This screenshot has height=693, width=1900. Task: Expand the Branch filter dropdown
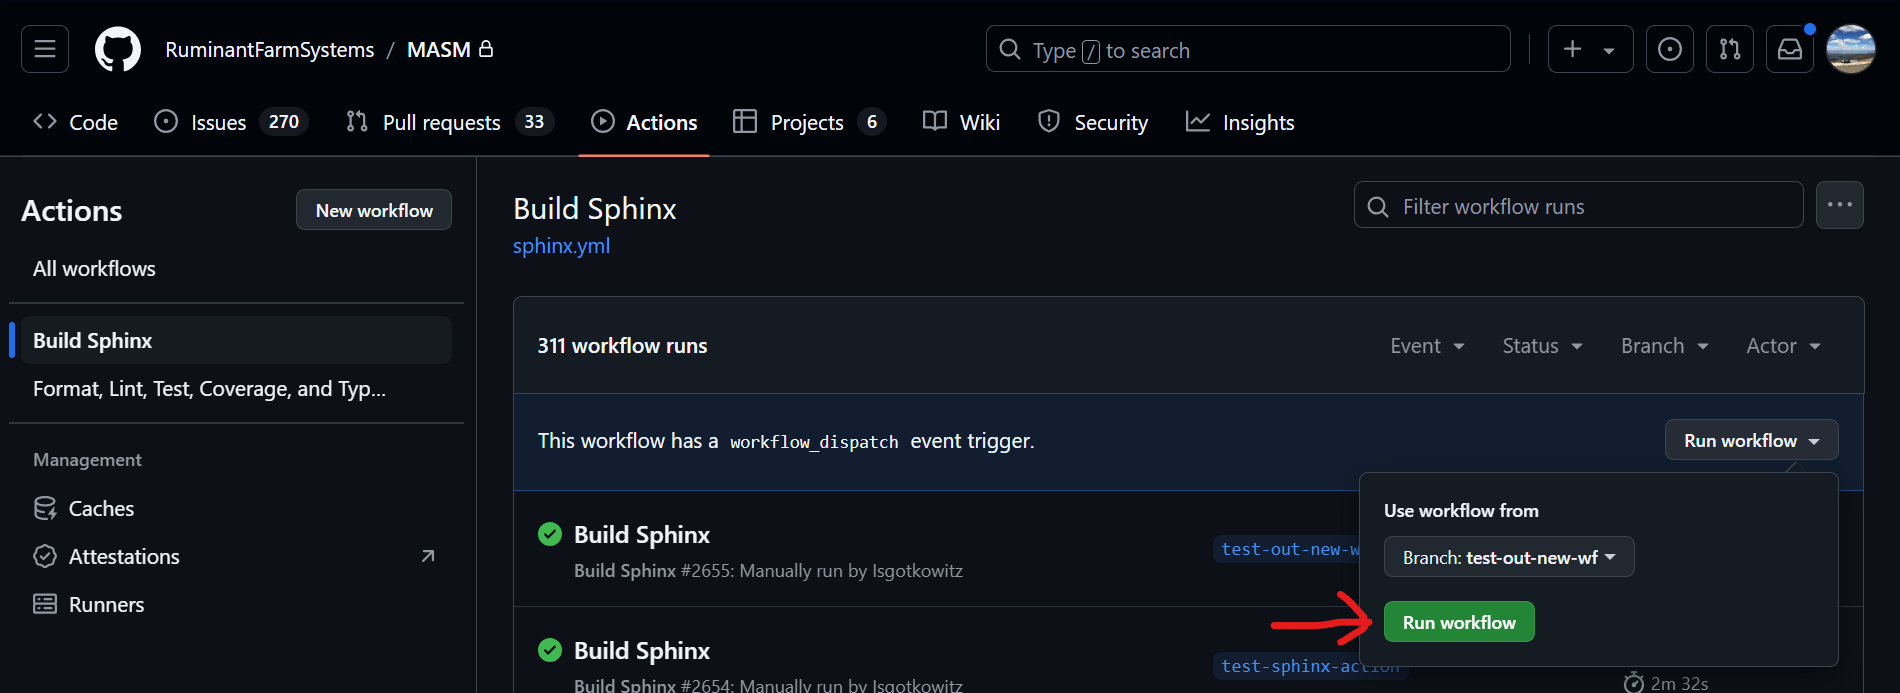(x=1664, y=346)
